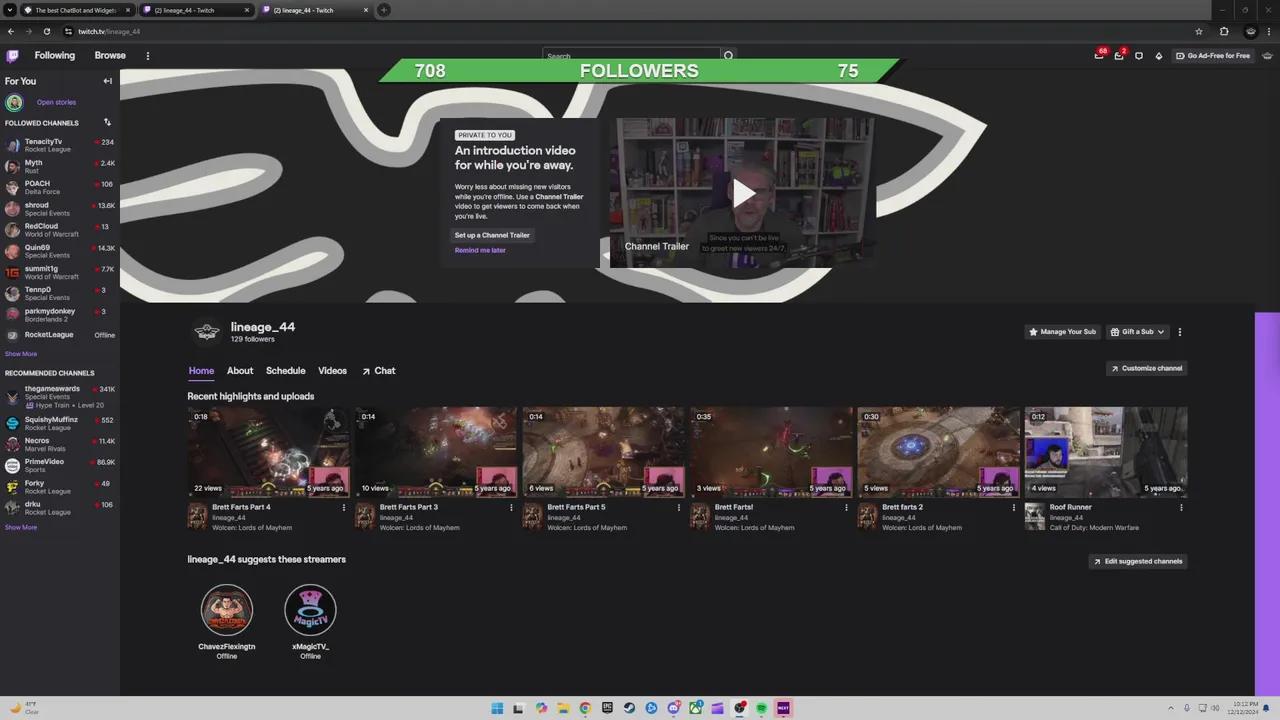The height and width of the screenshot is (720, 1280).
Task: Open the Chat pop-out tab
Action: [x=378, y=371]
